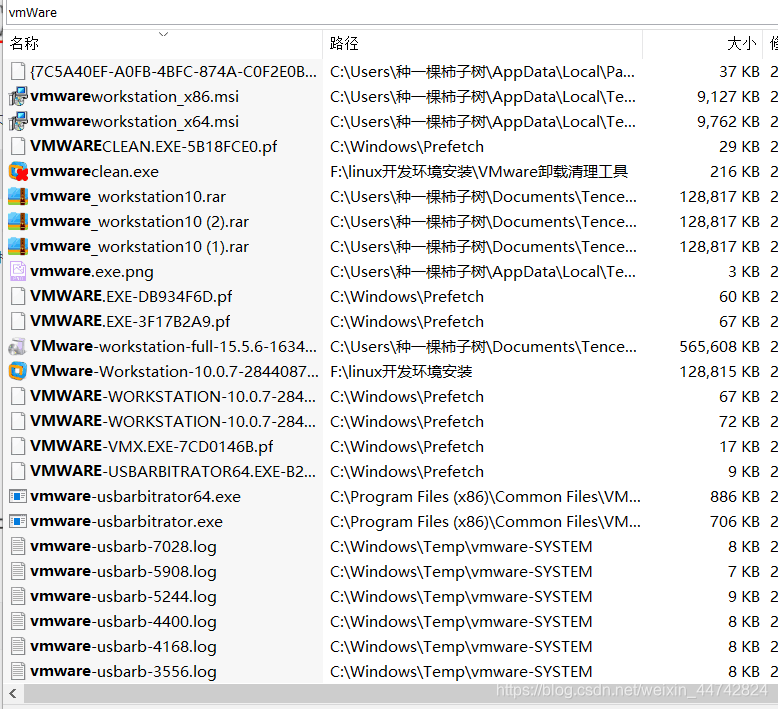The height and width of the screenshot is (709, 778).
Task: Click the search box containing vmWare
Action: pyautogui.click(x=392, y=12)
